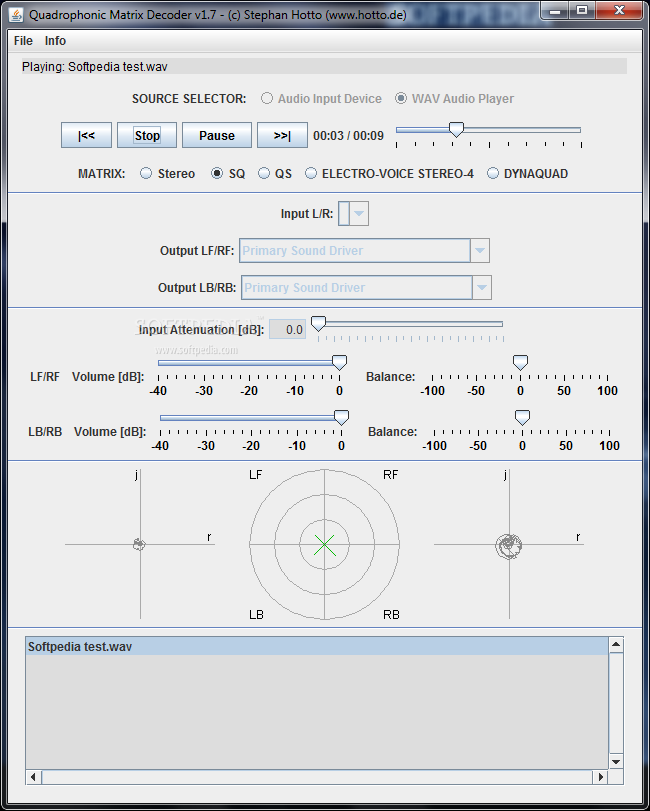The width and height of the screenshot is (650, 811).
Task: Click the green cross in quad scope
Action: [x=325, y=545]
